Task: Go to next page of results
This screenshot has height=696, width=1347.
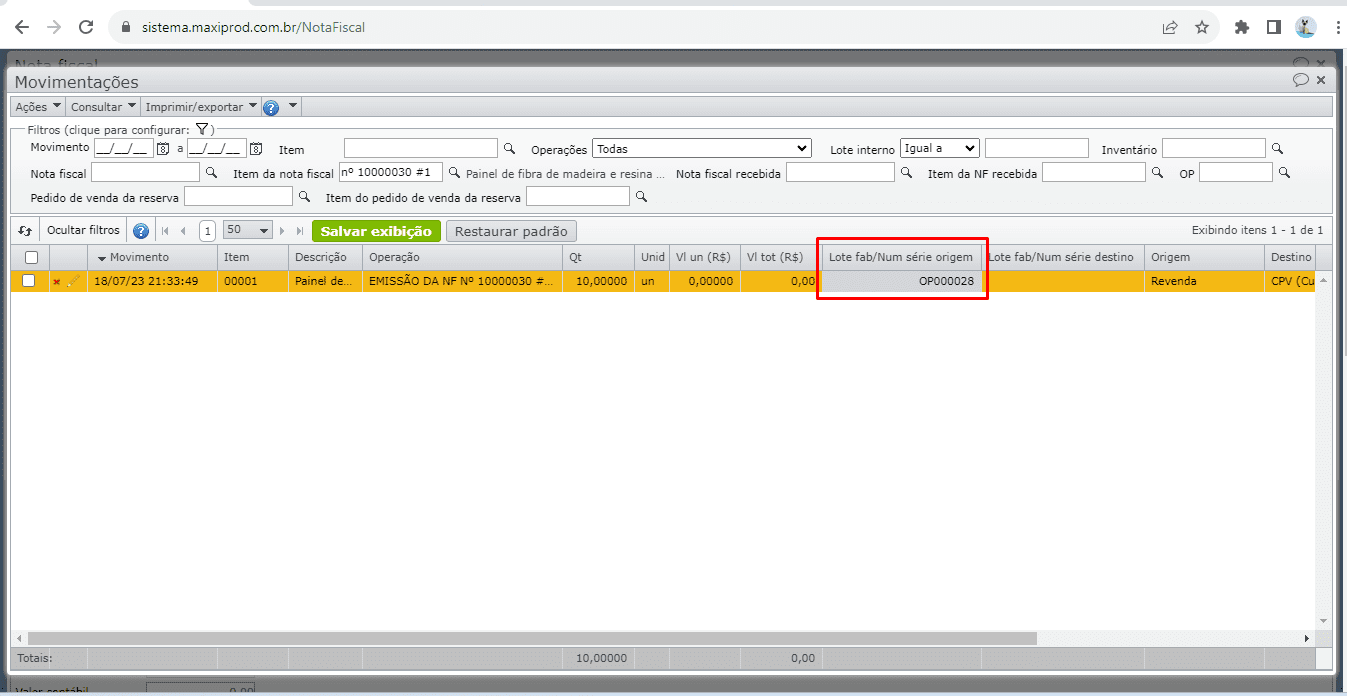Action: tap(282, 231)
